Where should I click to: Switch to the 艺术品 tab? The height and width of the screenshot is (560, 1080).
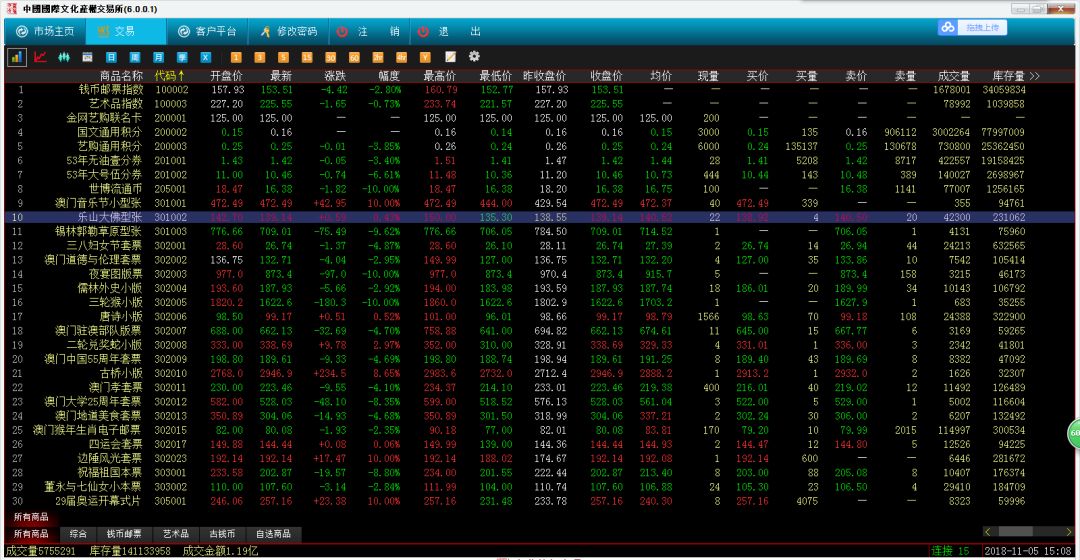tap(176, 534)
